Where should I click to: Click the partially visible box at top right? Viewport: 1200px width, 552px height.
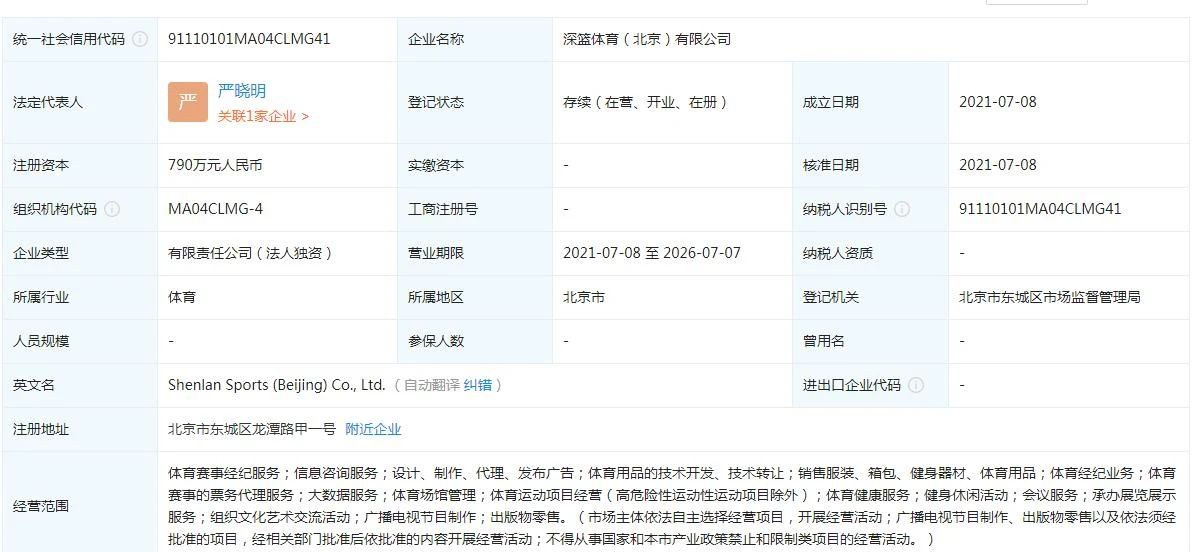click(1036, 2)
